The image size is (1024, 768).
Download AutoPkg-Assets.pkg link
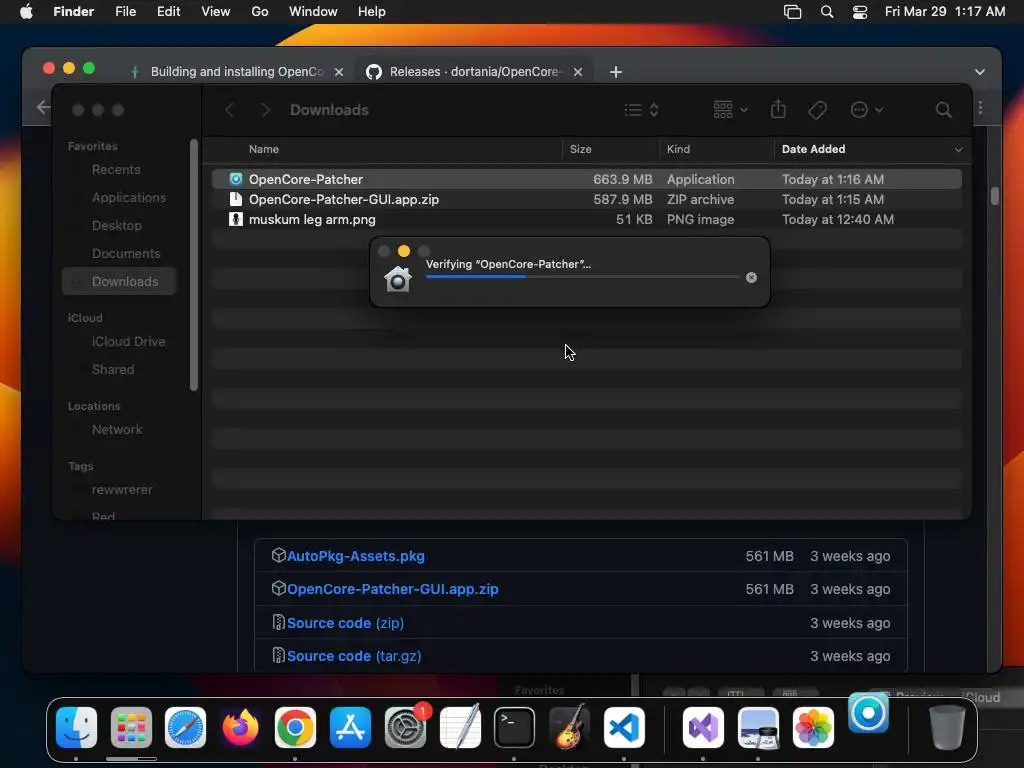click(356, 556)
